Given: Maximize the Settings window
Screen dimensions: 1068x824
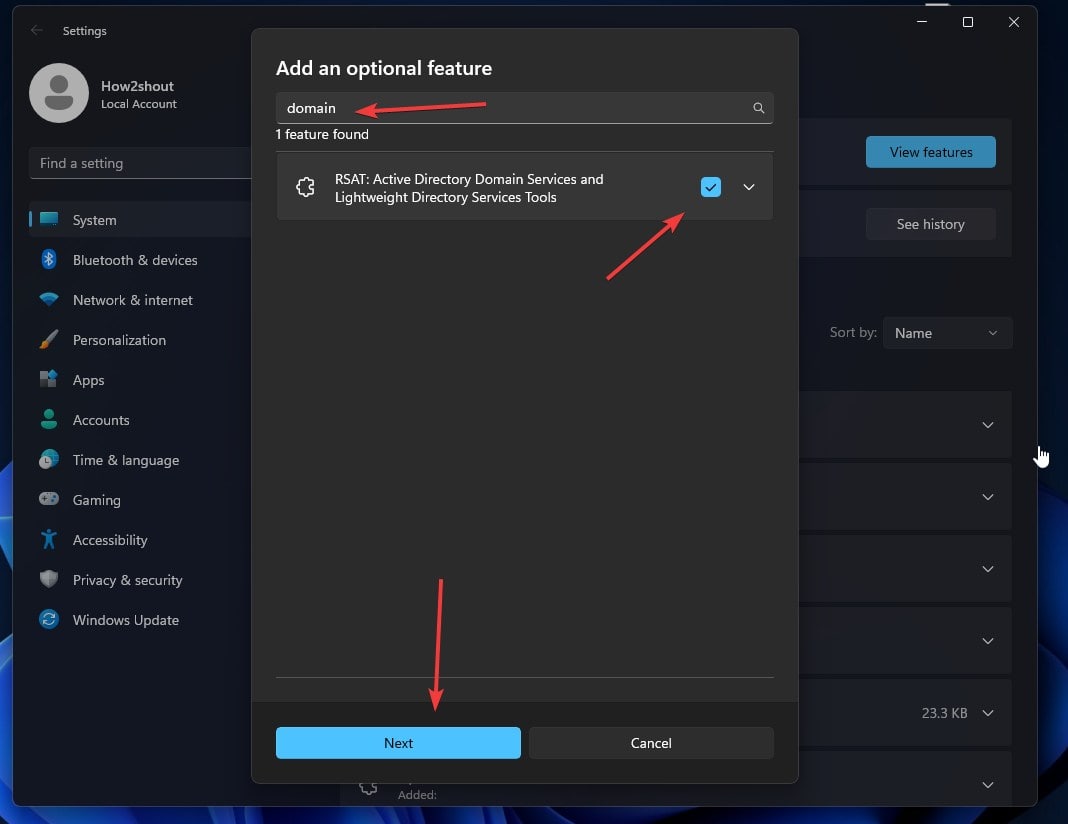Looking at the screenshot, I should pyautogui.click(x=967, y=22).
